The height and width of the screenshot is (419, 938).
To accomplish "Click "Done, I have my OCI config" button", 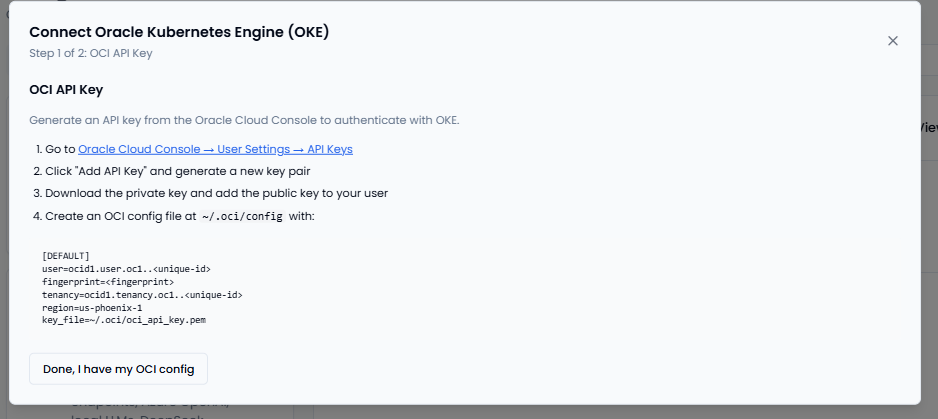I will 118,368.
